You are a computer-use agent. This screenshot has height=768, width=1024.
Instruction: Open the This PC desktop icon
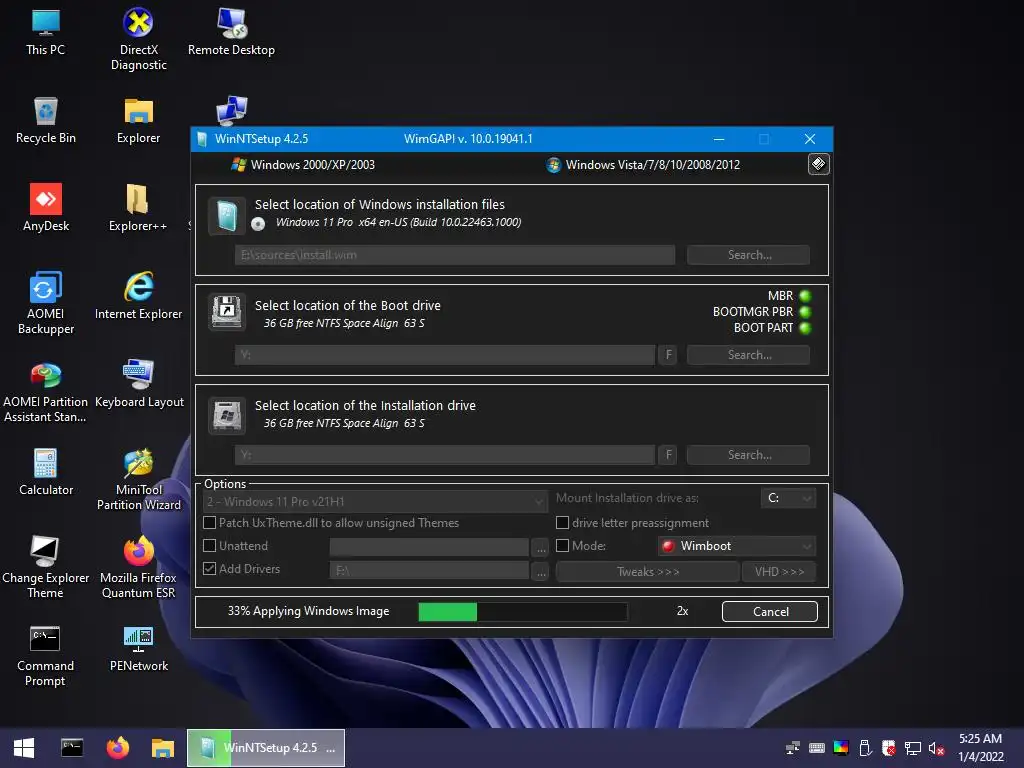(x=46, y=31)
